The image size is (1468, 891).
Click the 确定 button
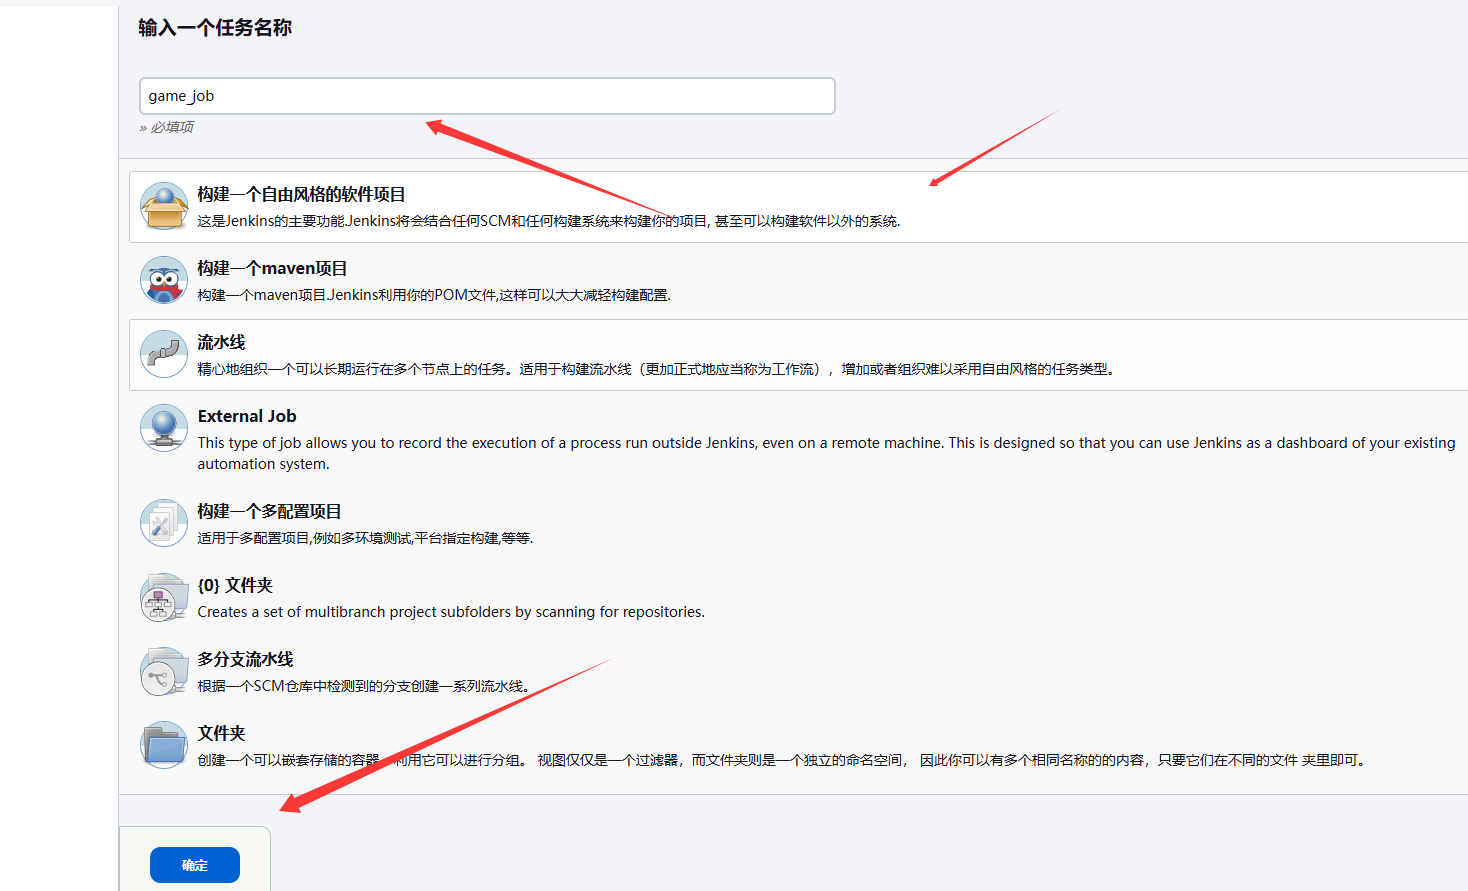pos(195,865)
